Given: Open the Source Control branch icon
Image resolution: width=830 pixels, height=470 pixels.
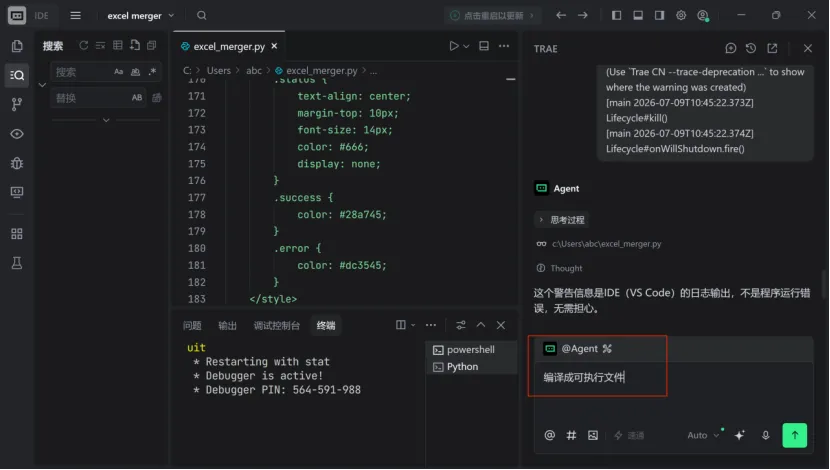Looking at the screenshot, I should coord(17,104).
